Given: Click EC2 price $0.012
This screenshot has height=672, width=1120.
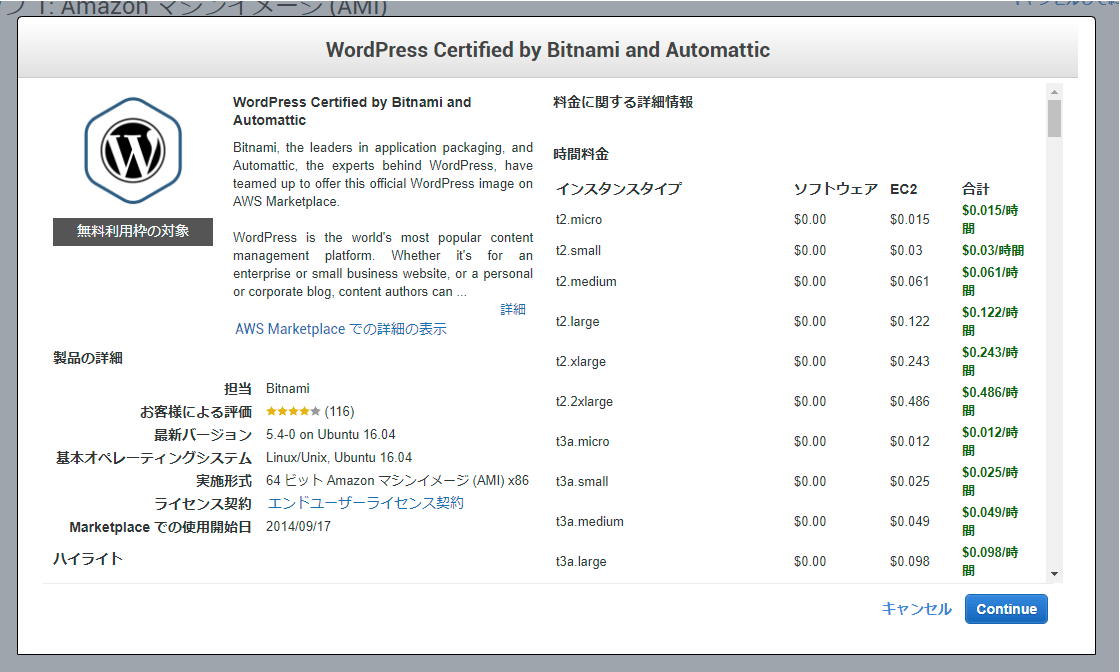Looking at the screenshot, I should [x=909, y=442].
